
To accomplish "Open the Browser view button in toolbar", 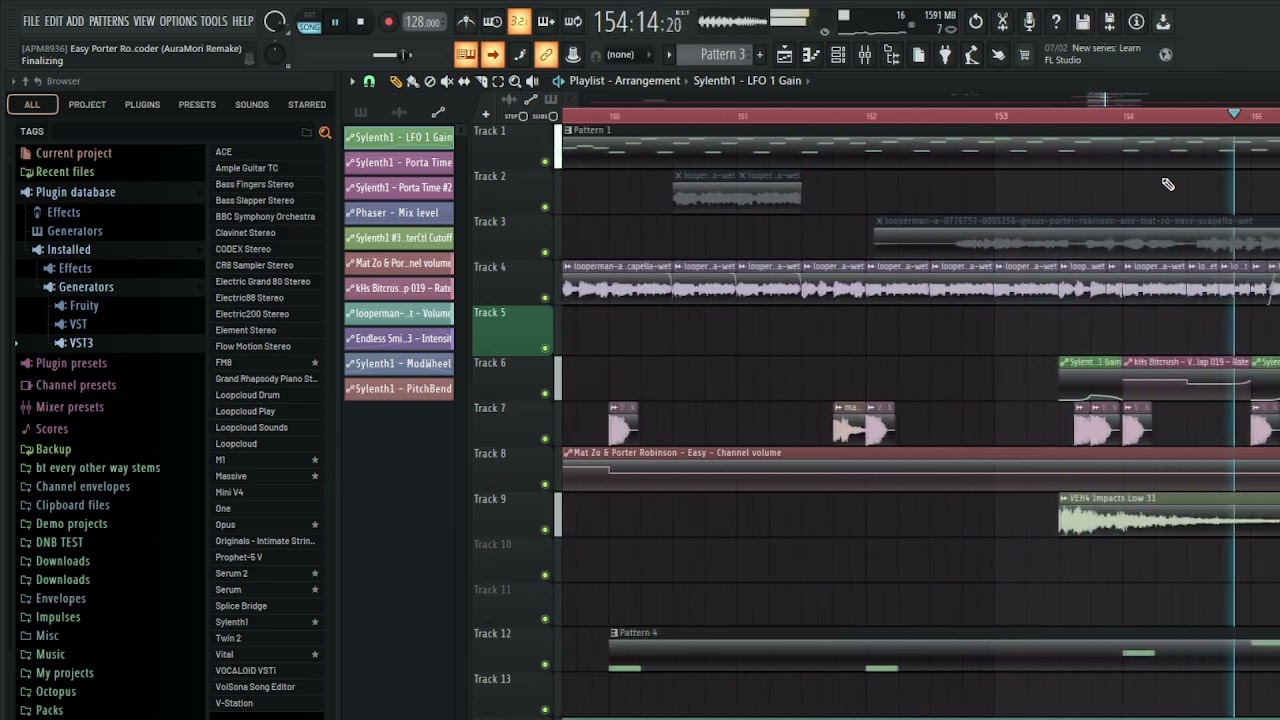I will tap(892, 55).
